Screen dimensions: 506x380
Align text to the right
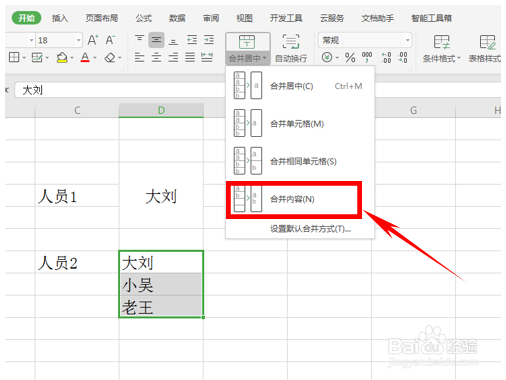173,57
